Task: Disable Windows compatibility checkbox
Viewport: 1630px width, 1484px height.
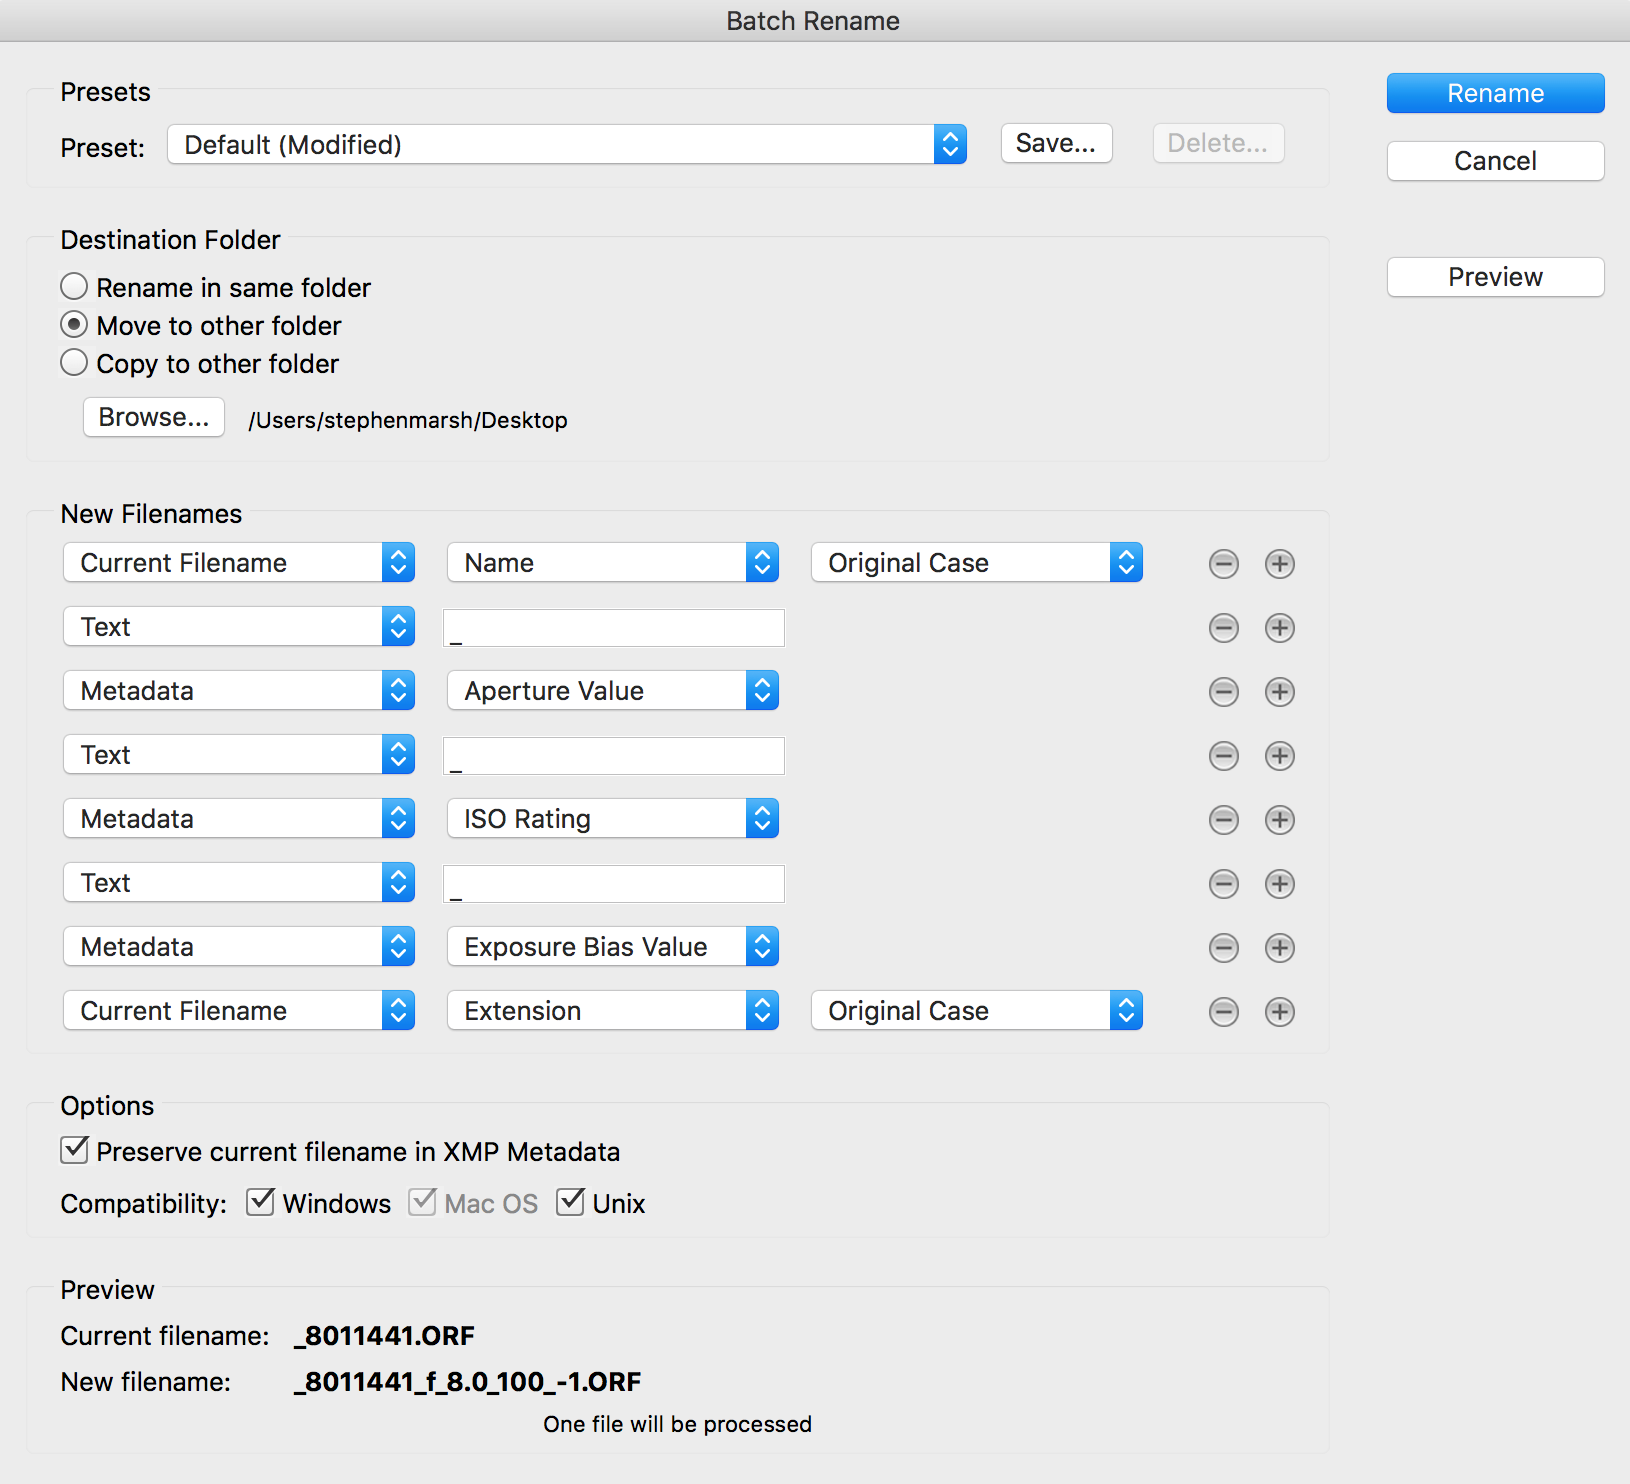Action: pos(261,1202)
